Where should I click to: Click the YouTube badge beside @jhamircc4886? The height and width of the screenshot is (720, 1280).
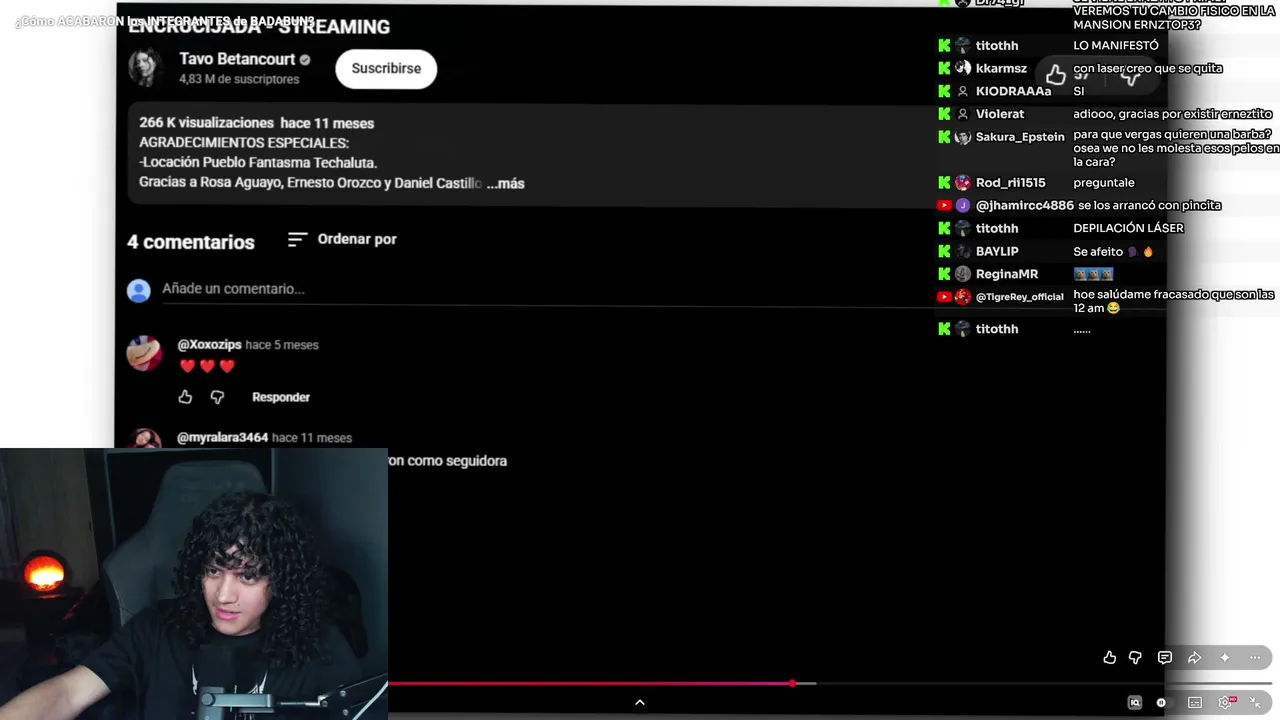pos(944,205)
